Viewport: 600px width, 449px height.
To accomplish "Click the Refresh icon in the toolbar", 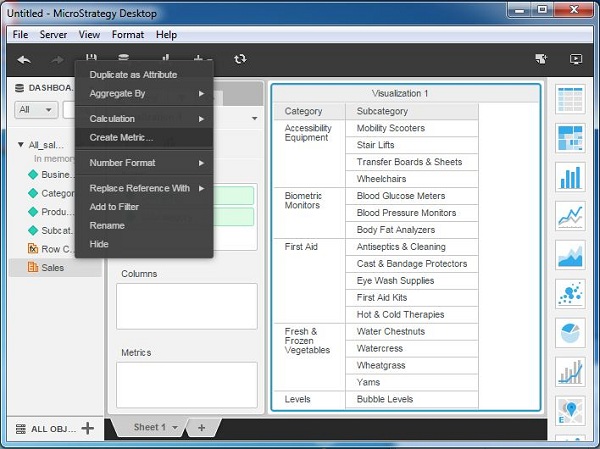I will (x=240, y=60).
